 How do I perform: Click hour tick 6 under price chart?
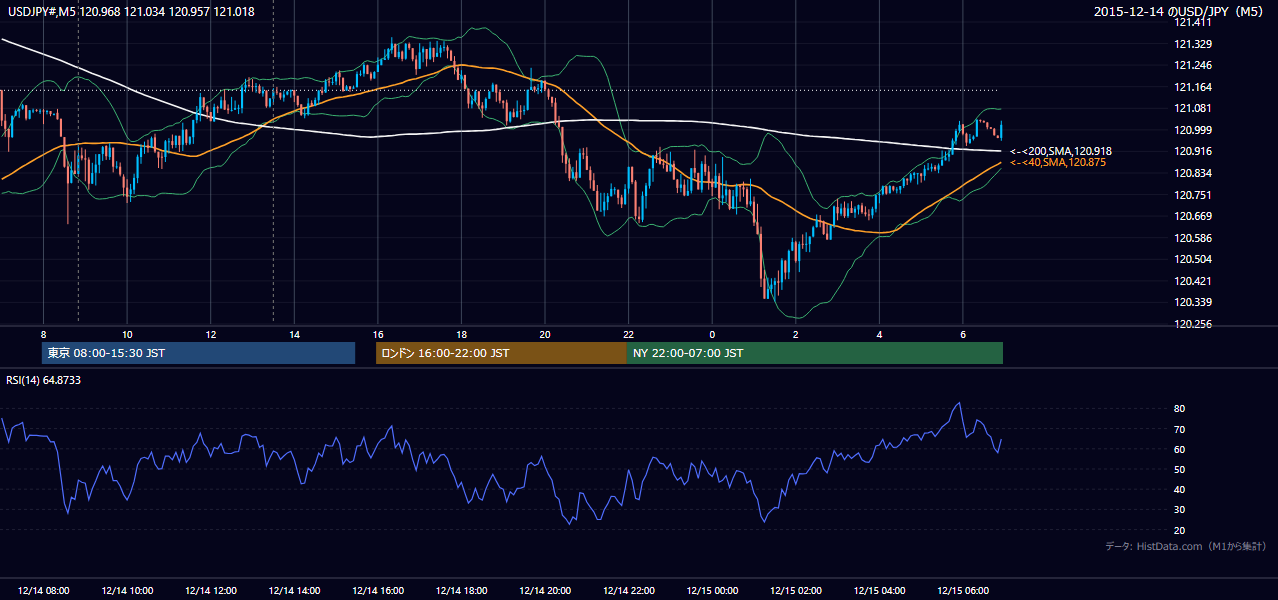click(963, 334)
